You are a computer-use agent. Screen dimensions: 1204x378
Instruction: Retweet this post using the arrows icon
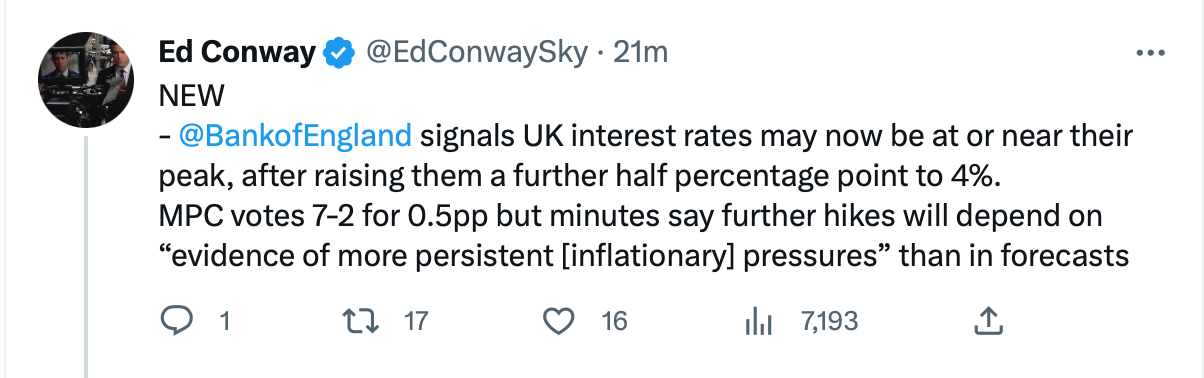[x=355, y=321]
